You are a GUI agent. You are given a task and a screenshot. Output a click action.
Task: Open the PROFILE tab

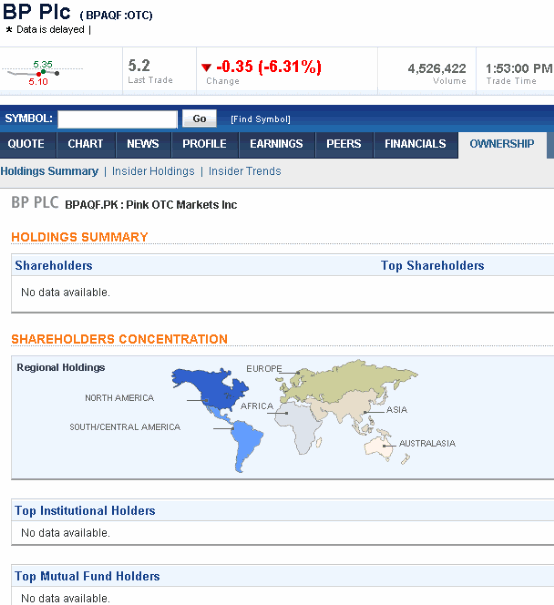pyautogui.click(x=205, y=145)
